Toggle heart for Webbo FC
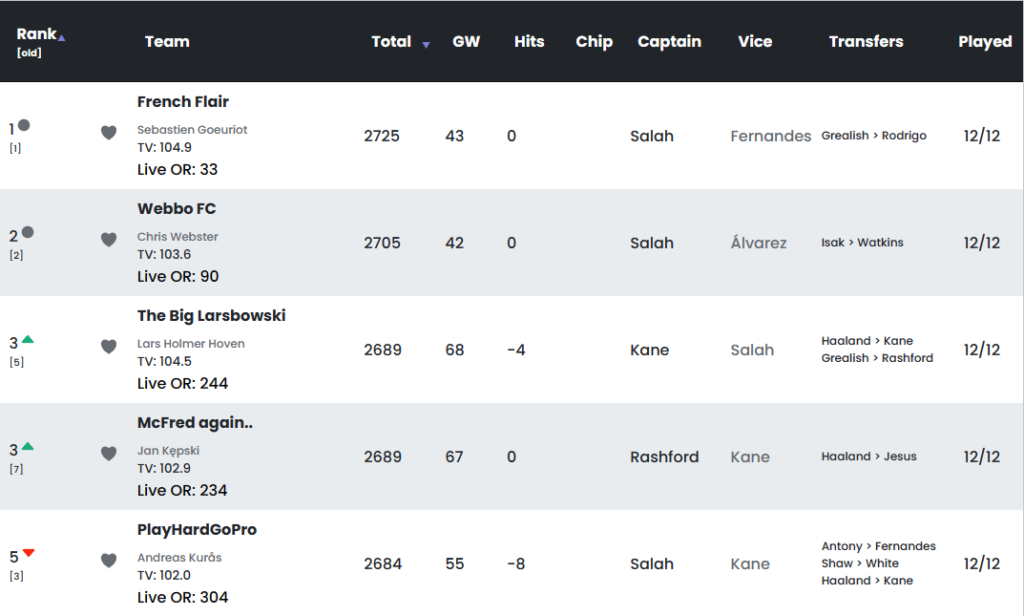This screenshot has width=1024, height=616. click(x=108, y=240)
